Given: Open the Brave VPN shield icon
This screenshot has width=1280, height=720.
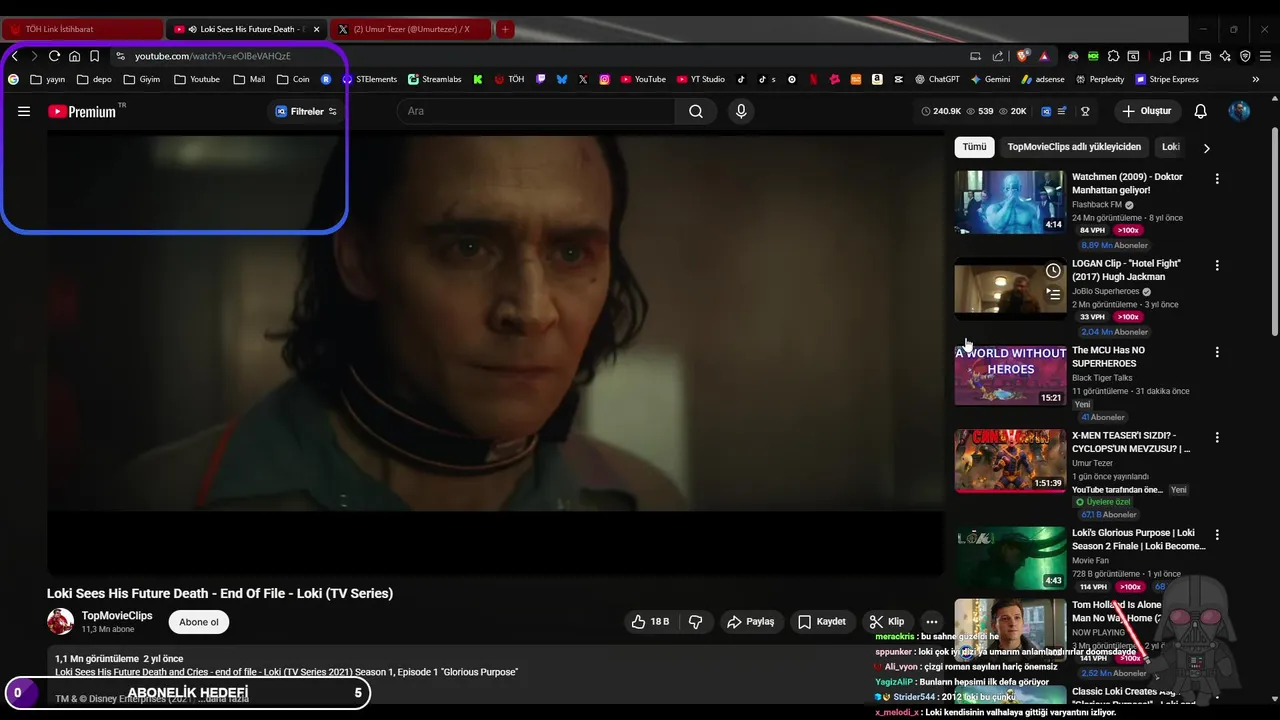Looking at the screenshot, I should [1245, 56].
